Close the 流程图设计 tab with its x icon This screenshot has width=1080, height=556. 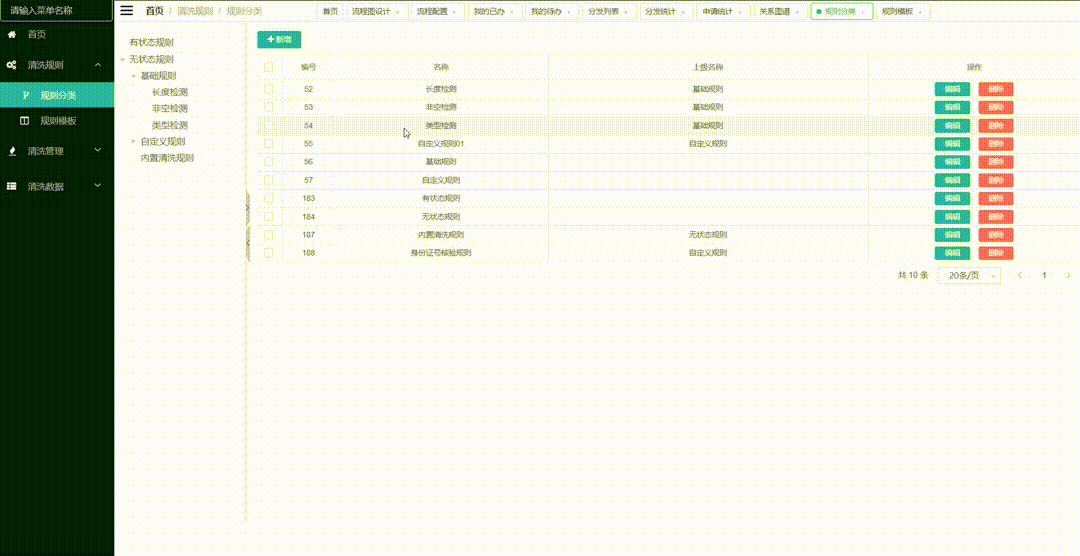398,12
